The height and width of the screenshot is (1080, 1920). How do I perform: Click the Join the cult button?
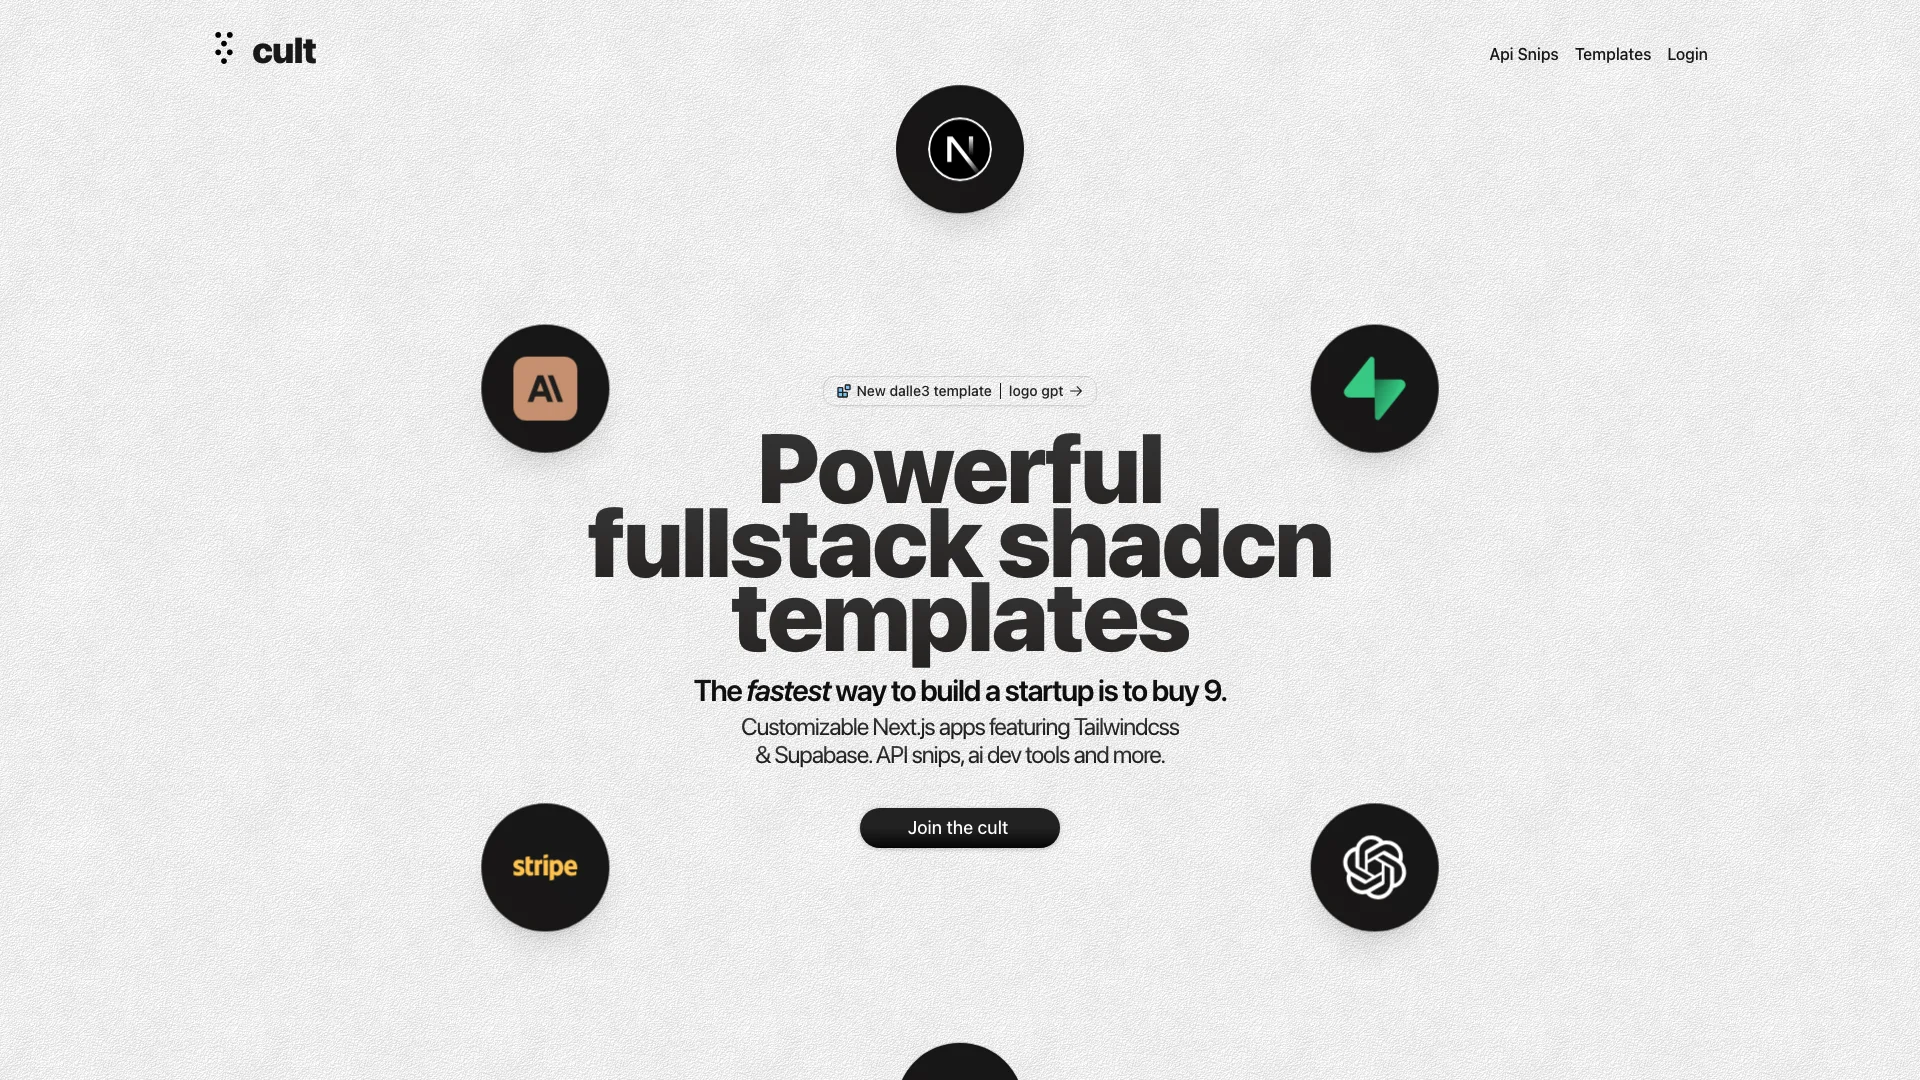click(x=960, y=827)
